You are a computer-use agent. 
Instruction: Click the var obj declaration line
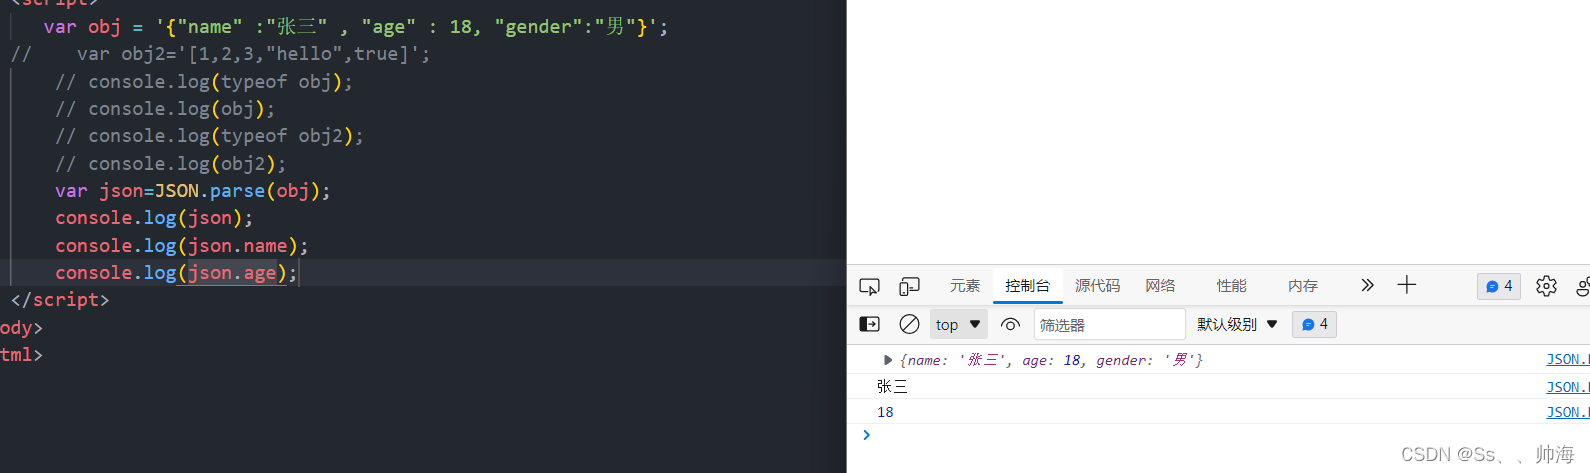pos(356,27)
